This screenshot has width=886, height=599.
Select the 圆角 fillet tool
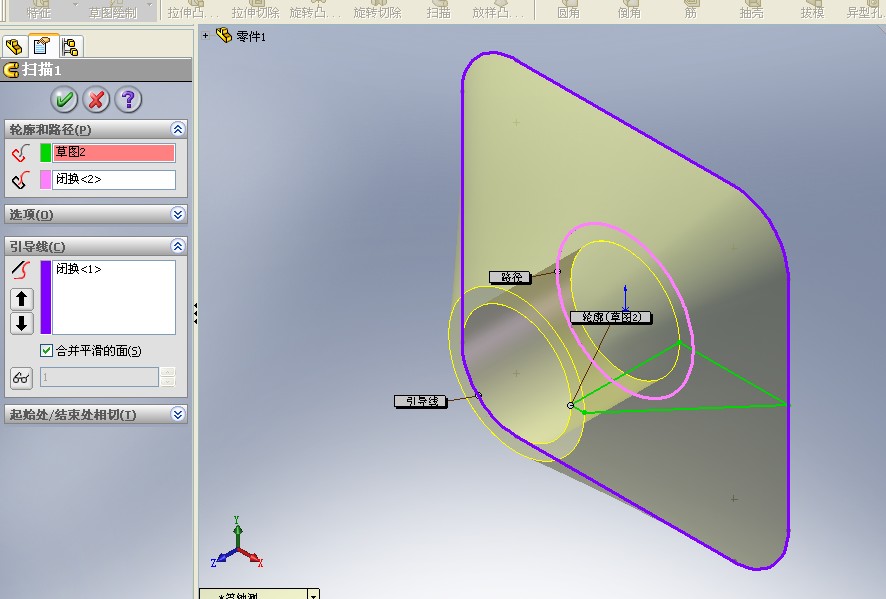pyautogui.click(x=568, y=12)
